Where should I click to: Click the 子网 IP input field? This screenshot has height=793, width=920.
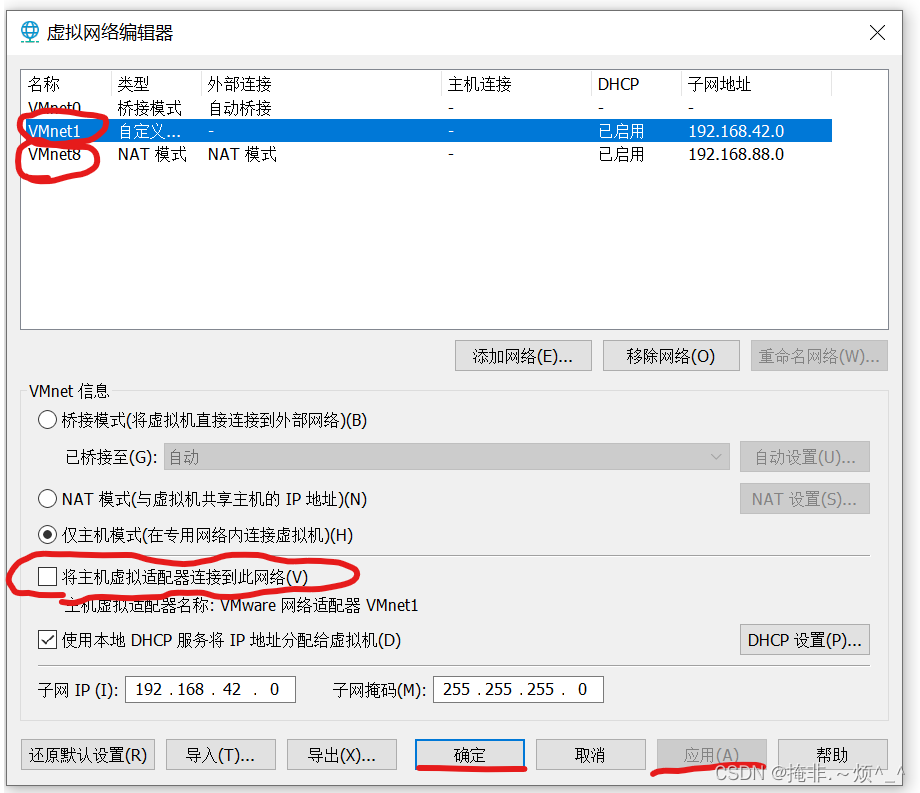pyautogui.click(x=210, y=689)
